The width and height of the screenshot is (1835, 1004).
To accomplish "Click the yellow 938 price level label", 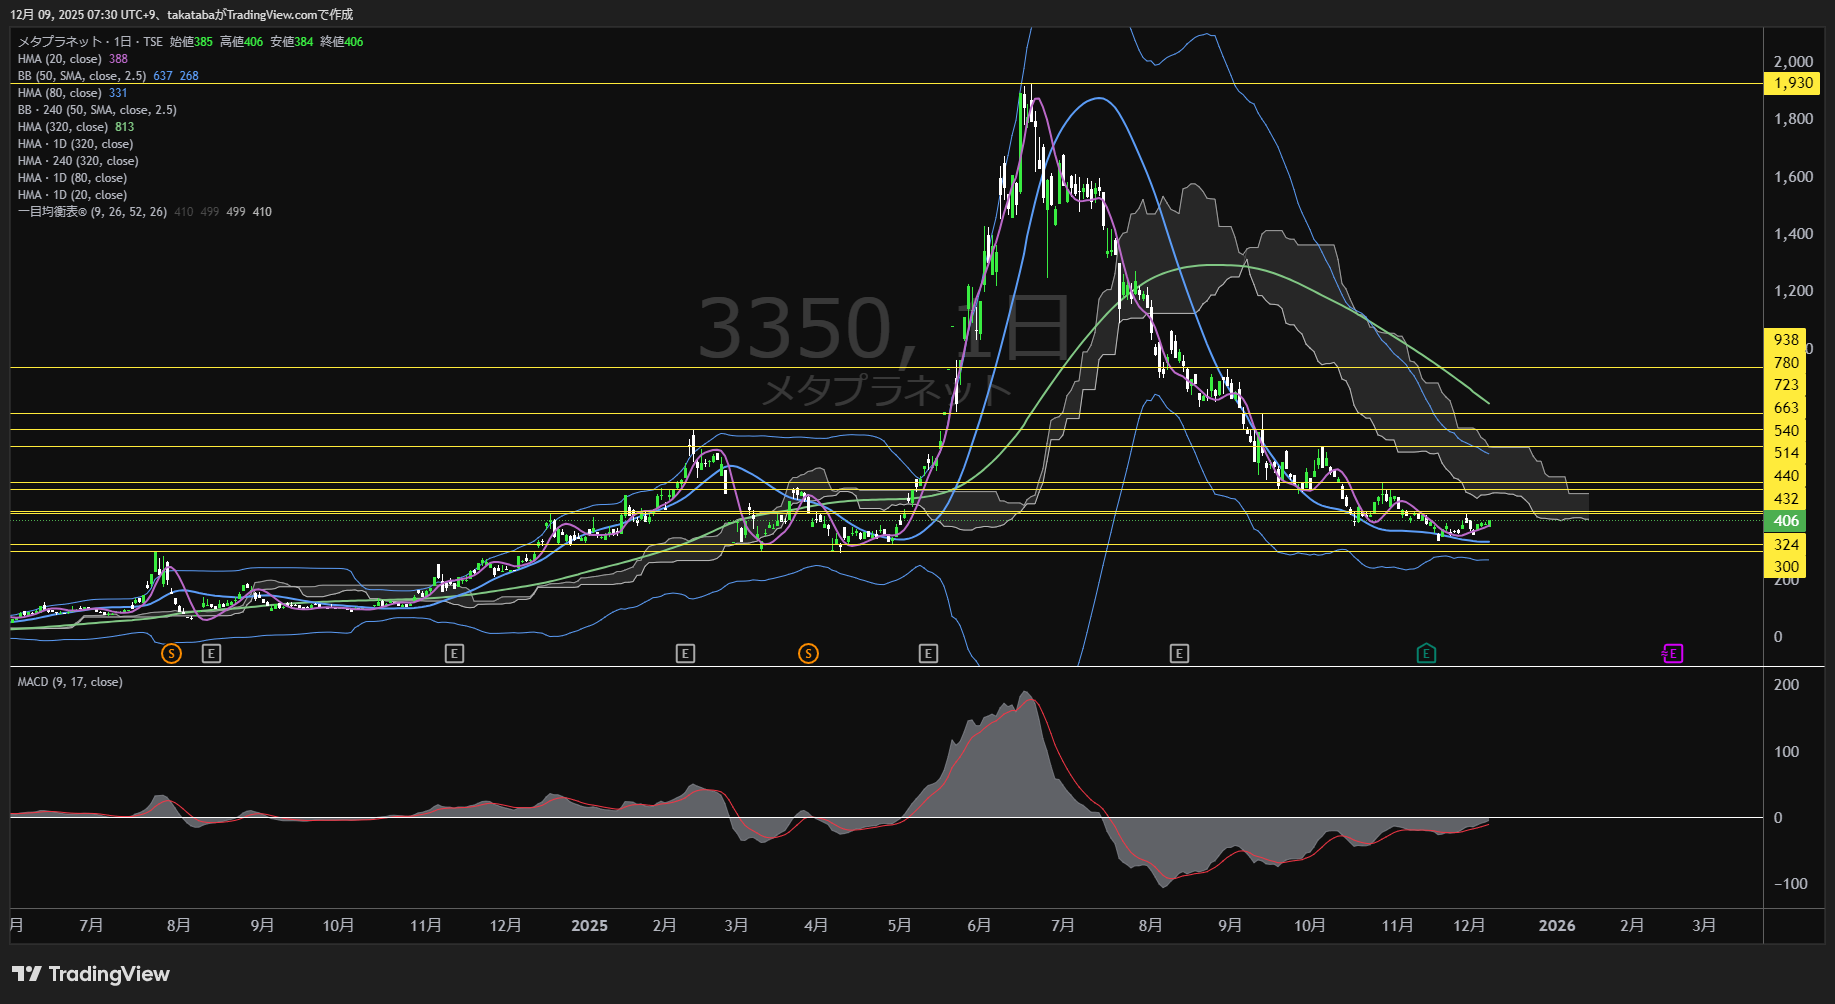I will pos(1786,340).
